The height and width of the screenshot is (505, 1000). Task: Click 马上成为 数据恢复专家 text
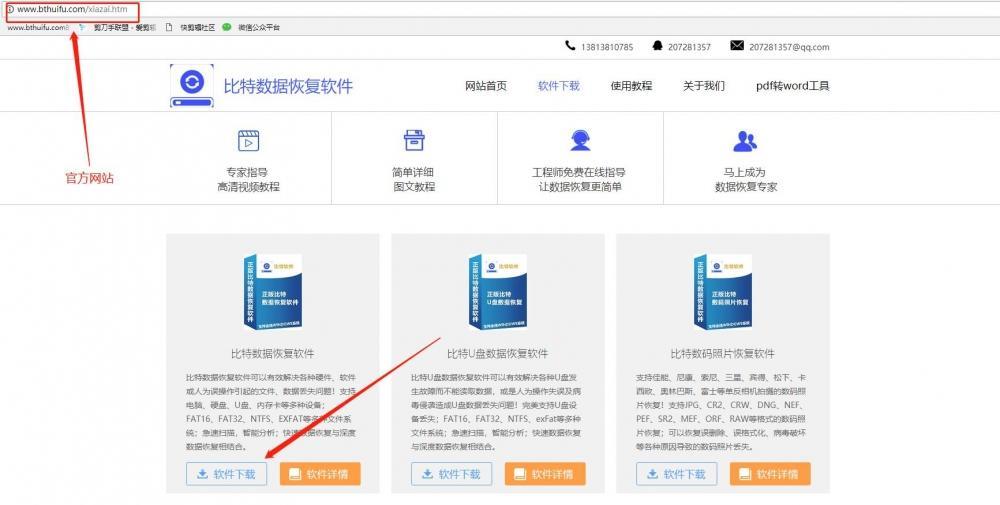coord(746,180)
